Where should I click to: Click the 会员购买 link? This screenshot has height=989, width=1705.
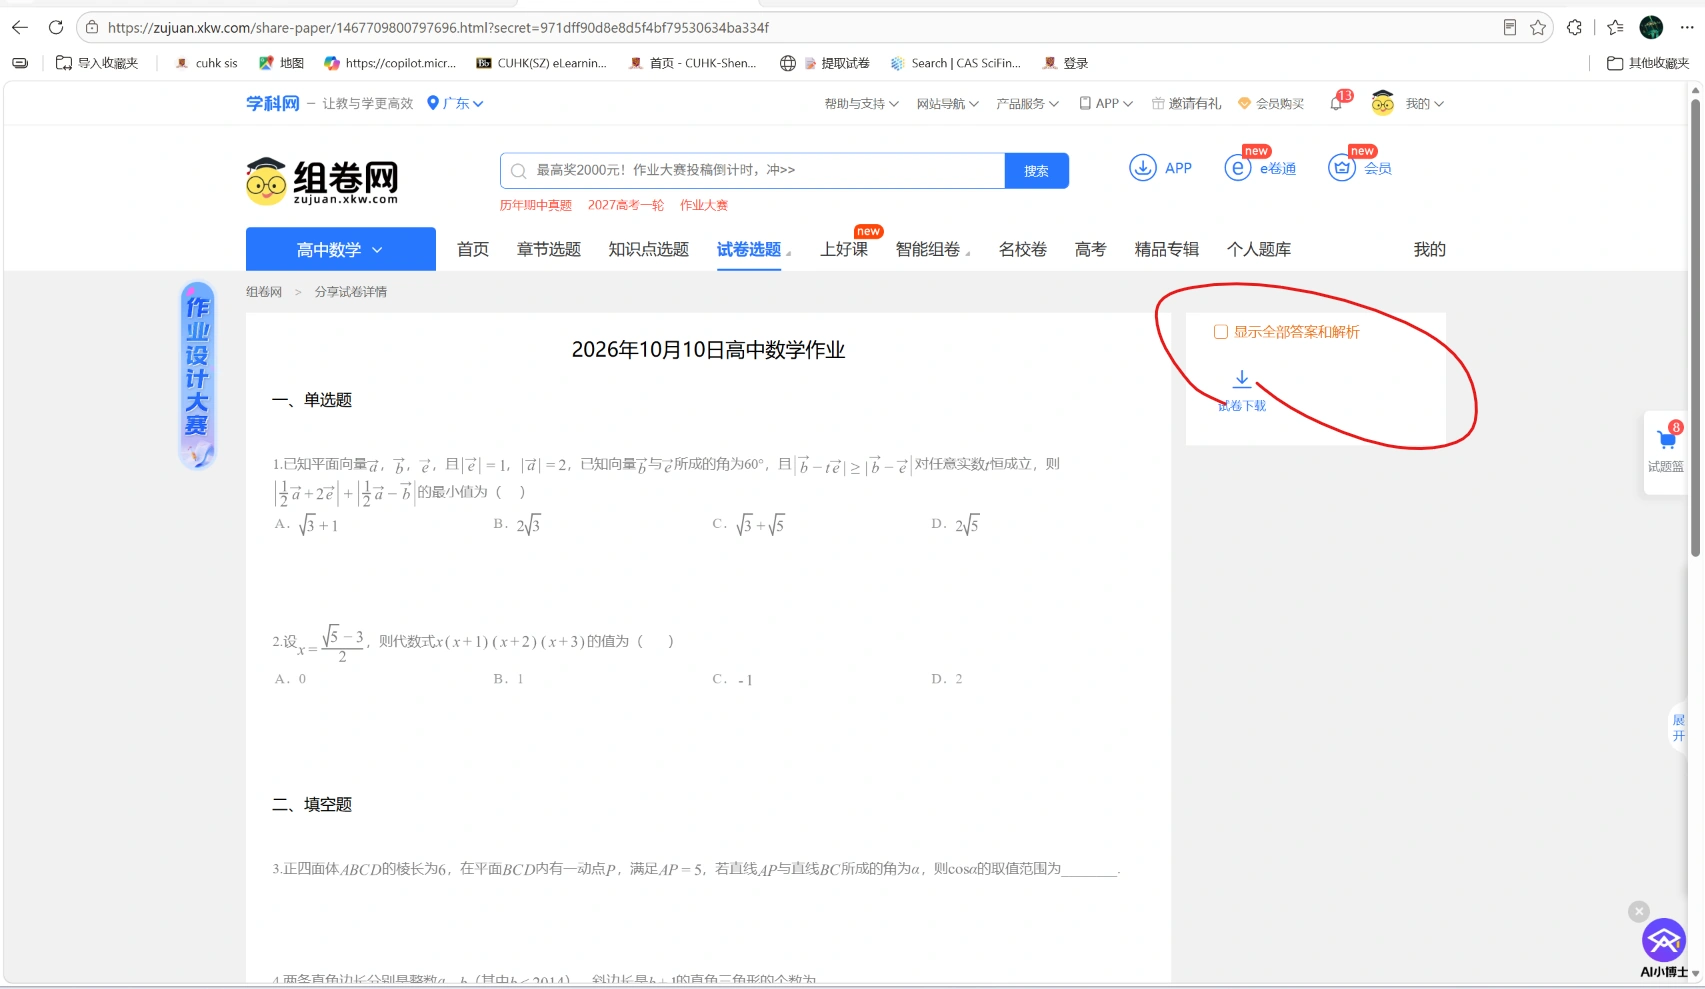[1270, 103]
